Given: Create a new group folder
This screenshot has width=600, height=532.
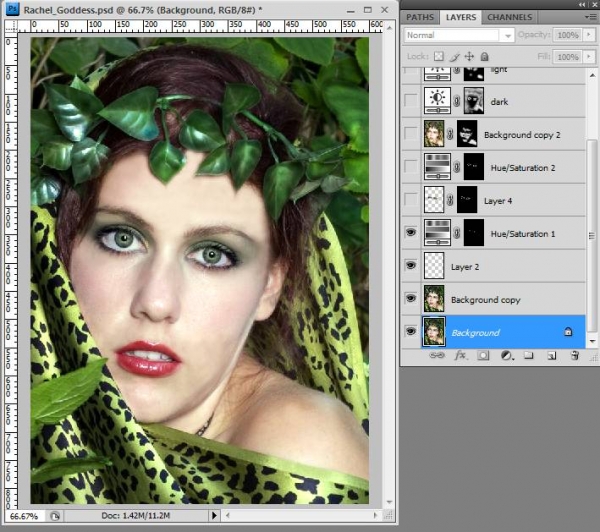Looking at the screenshot, I should [529, 356].
